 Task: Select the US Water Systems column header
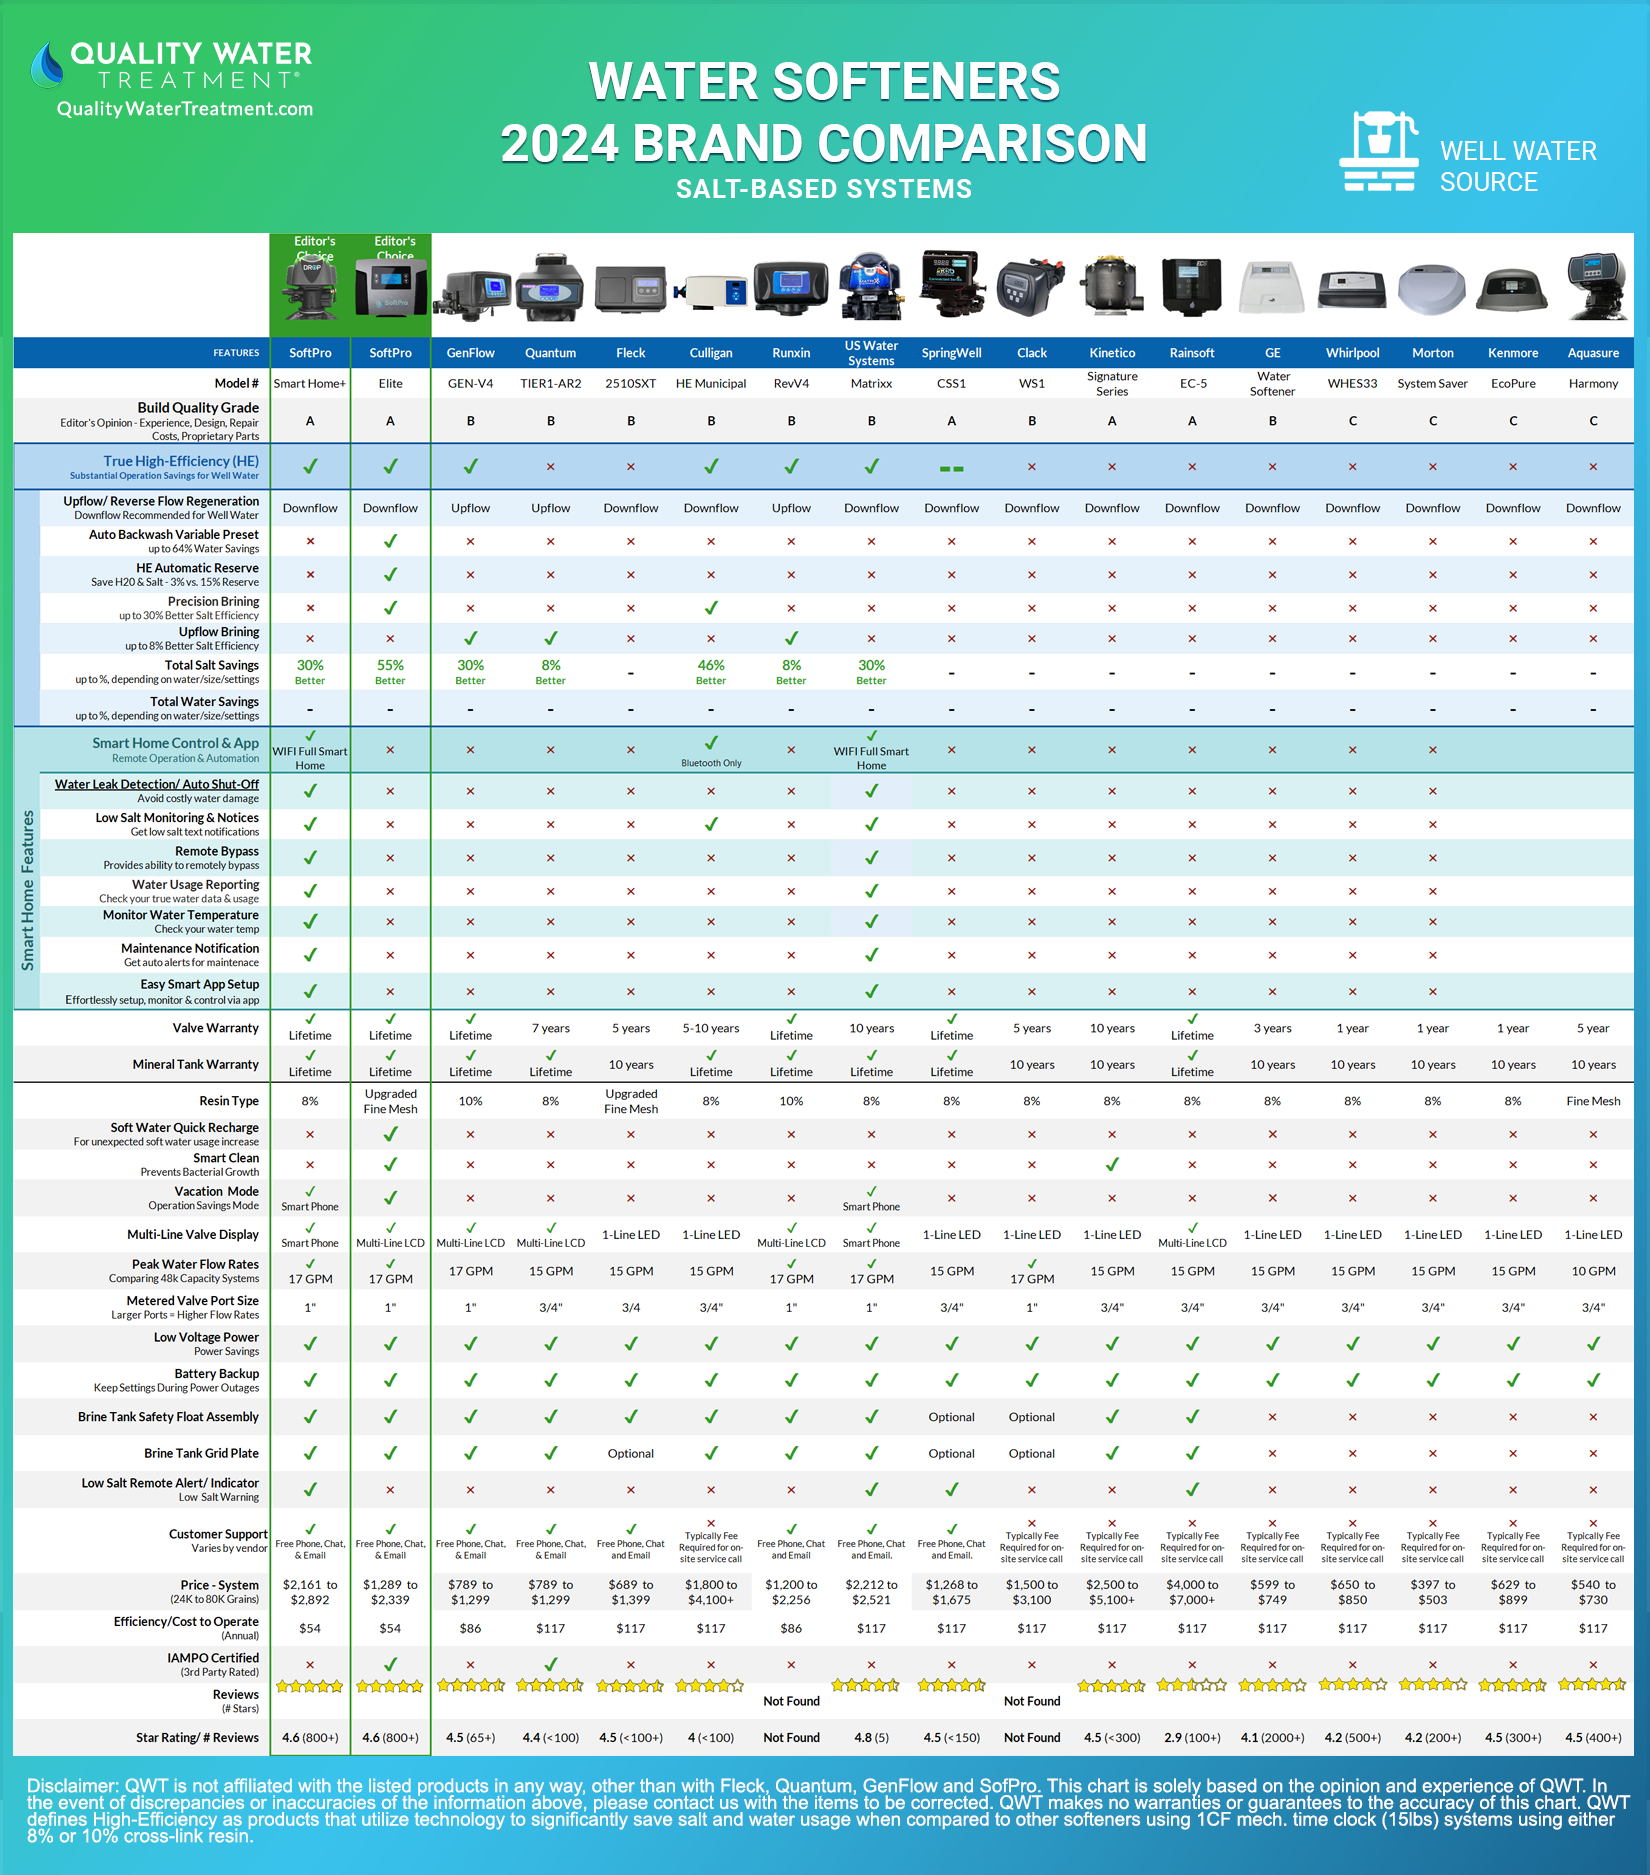pos(871,353)
